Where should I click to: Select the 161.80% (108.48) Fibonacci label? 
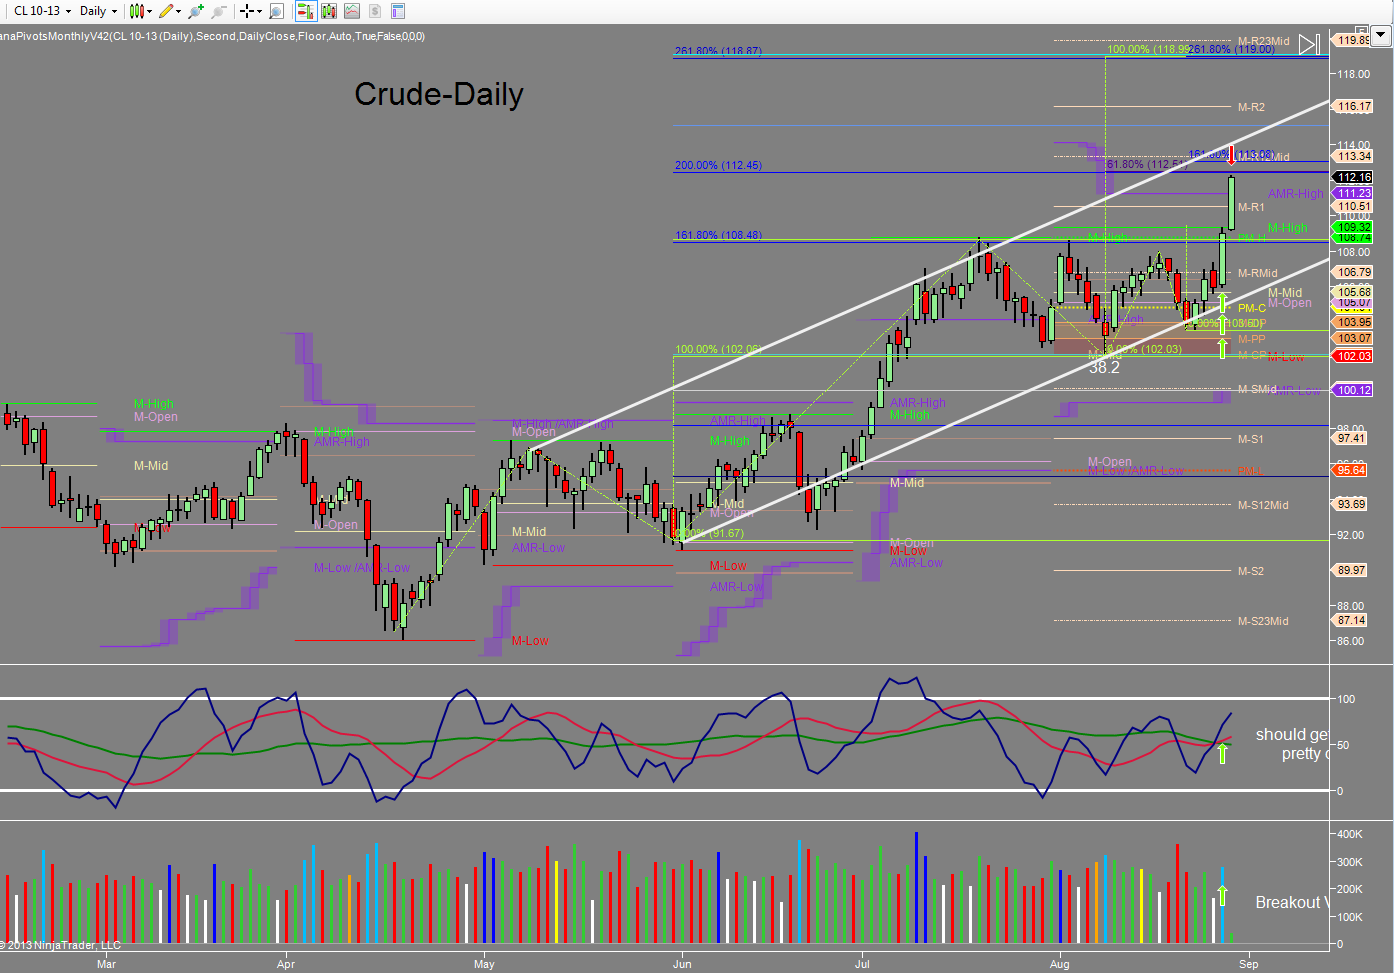pyautogui.click(x=718, y=236)
